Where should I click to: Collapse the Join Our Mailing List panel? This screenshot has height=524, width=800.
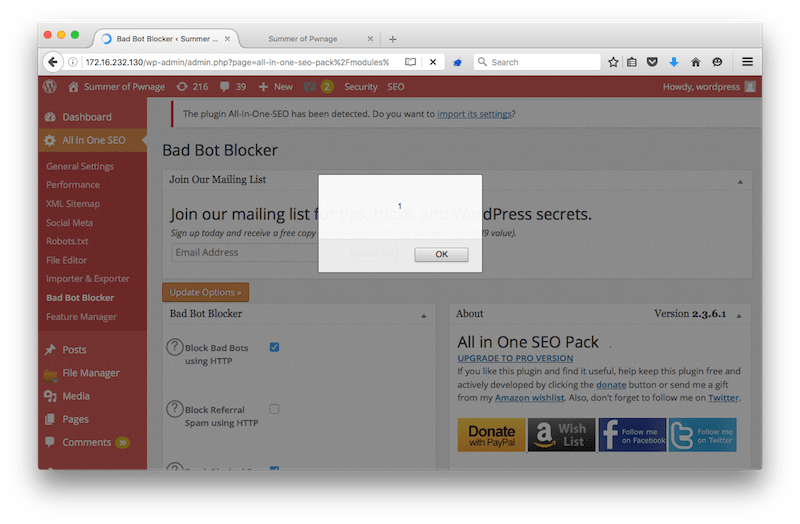point(740,182)
